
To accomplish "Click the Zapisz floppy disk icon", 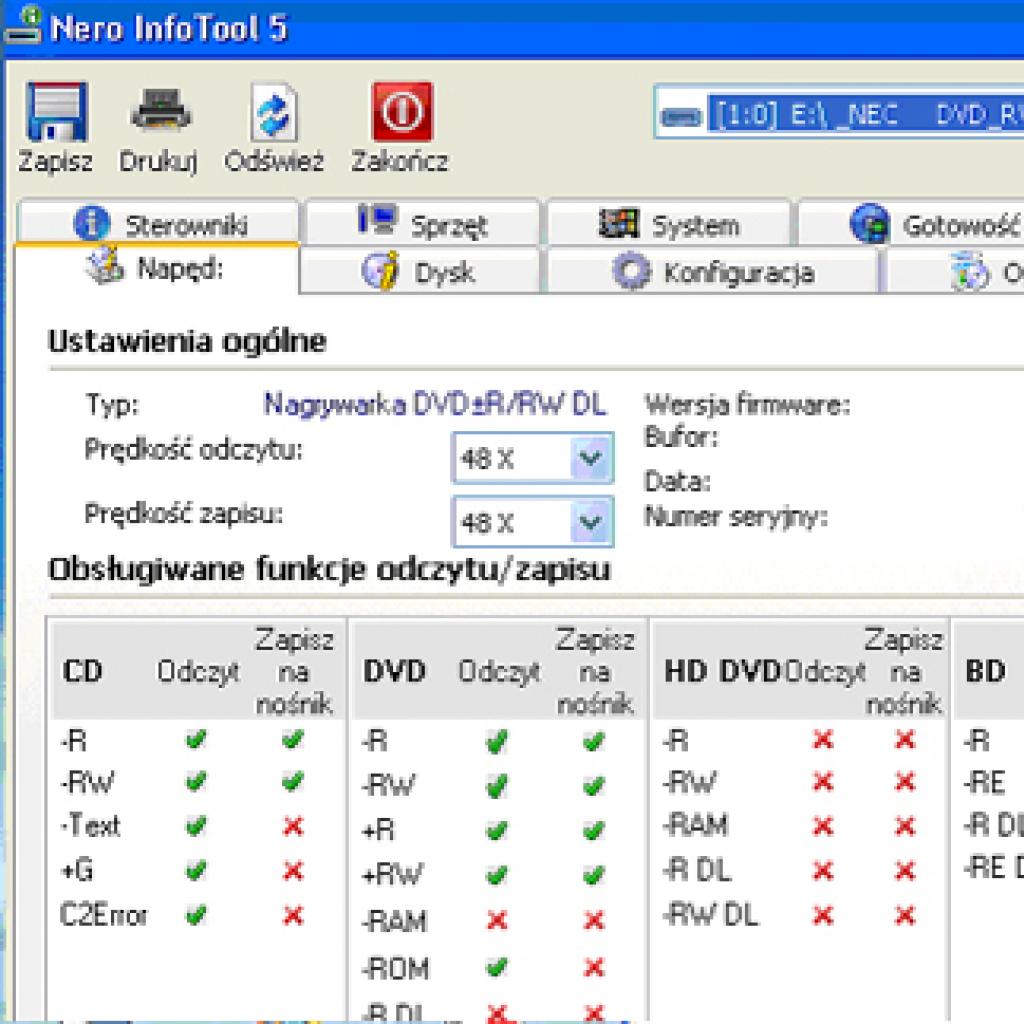I will (x=56, y=111).
